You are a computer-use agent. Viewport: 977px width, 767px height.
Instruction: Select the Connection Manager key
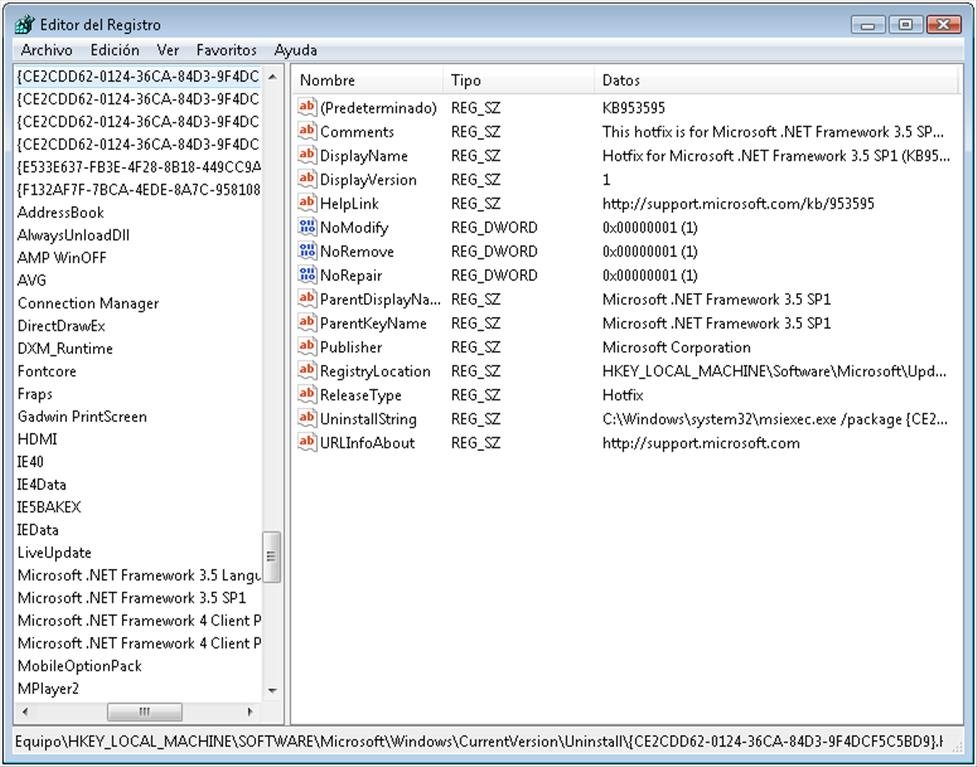point(88,303)
